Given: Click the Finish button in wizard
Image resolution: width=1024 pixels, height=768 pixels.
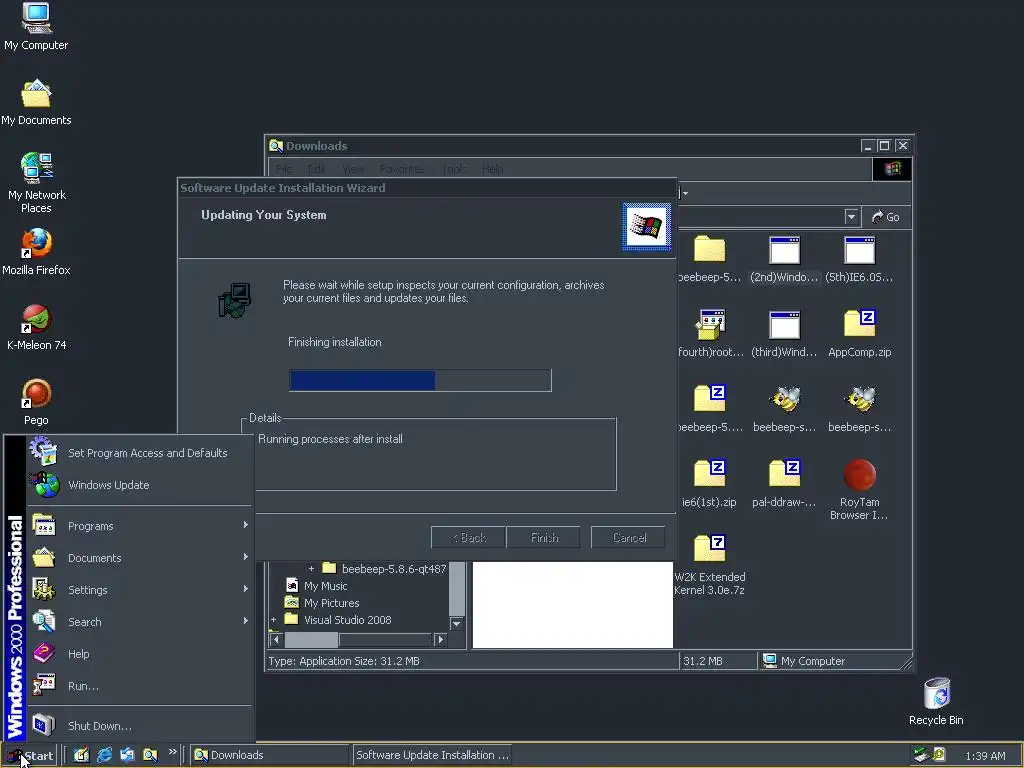Looking at the screenshot, I should pos(543,537).
